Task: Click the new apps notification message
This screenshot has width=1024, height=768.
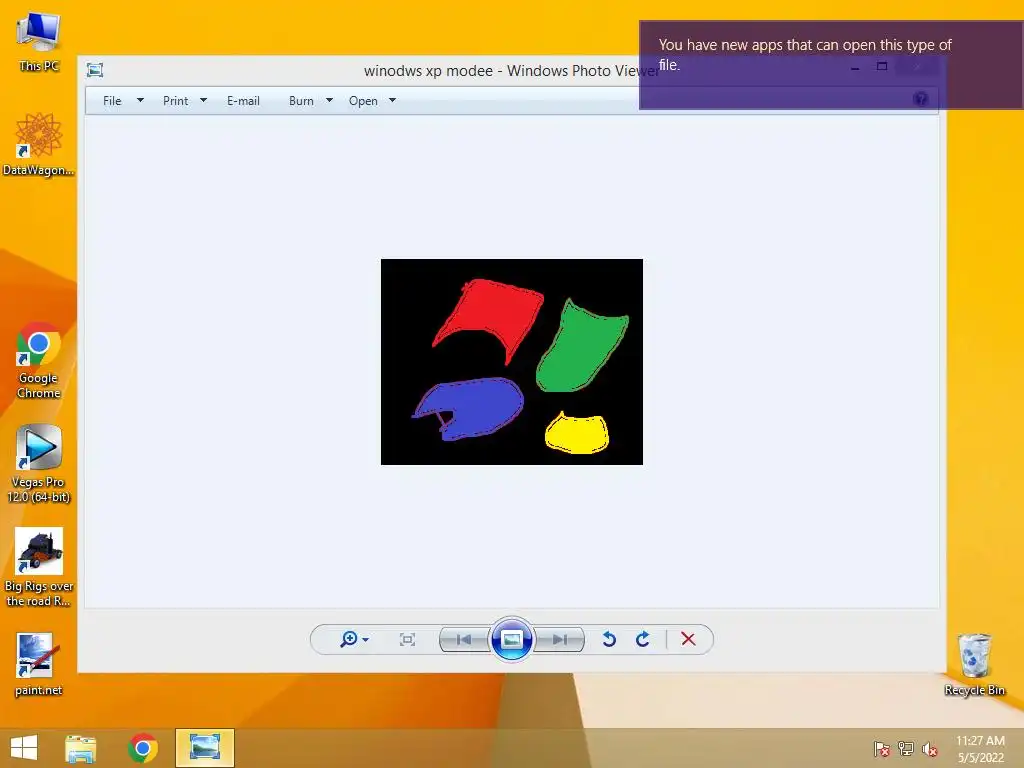Action: click(x=831, y=65)
